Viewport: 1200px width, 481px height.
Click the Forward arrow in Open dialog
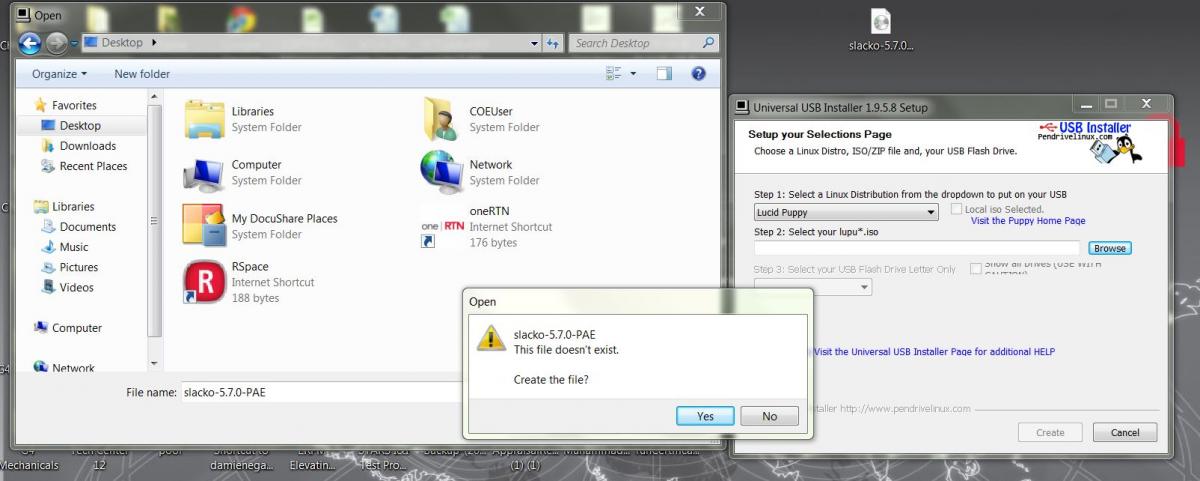click(x=57, y=43)
